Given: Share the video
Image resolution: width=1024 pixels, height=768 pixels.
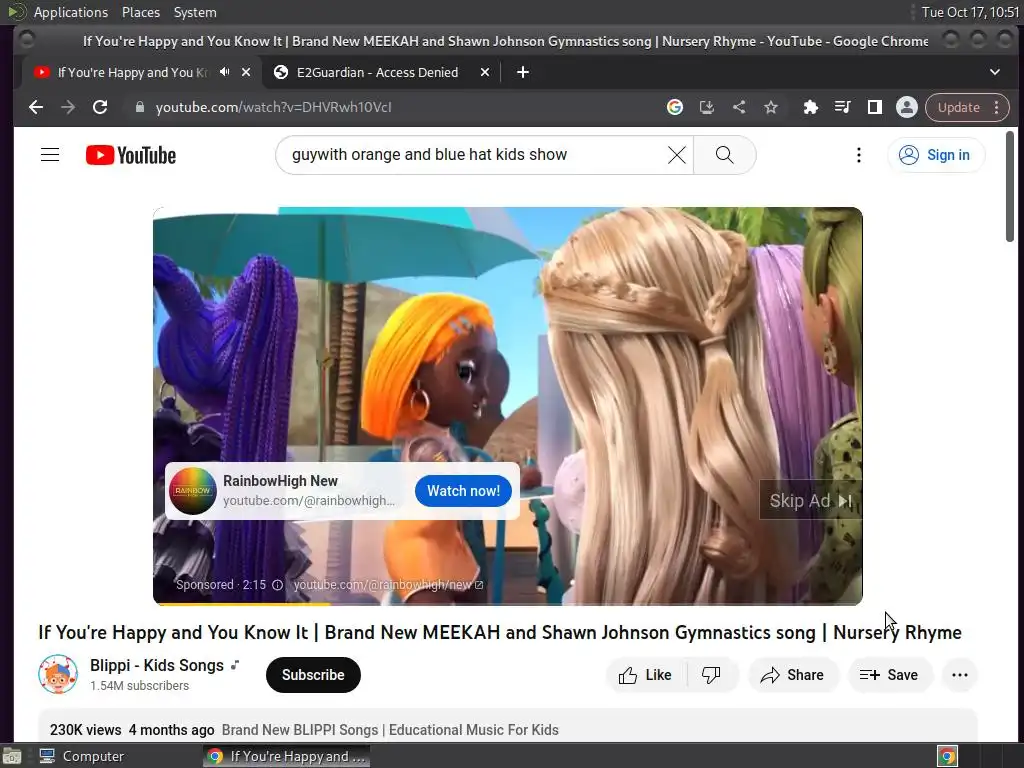Looking at the screenshot, I should pos(792,675).
